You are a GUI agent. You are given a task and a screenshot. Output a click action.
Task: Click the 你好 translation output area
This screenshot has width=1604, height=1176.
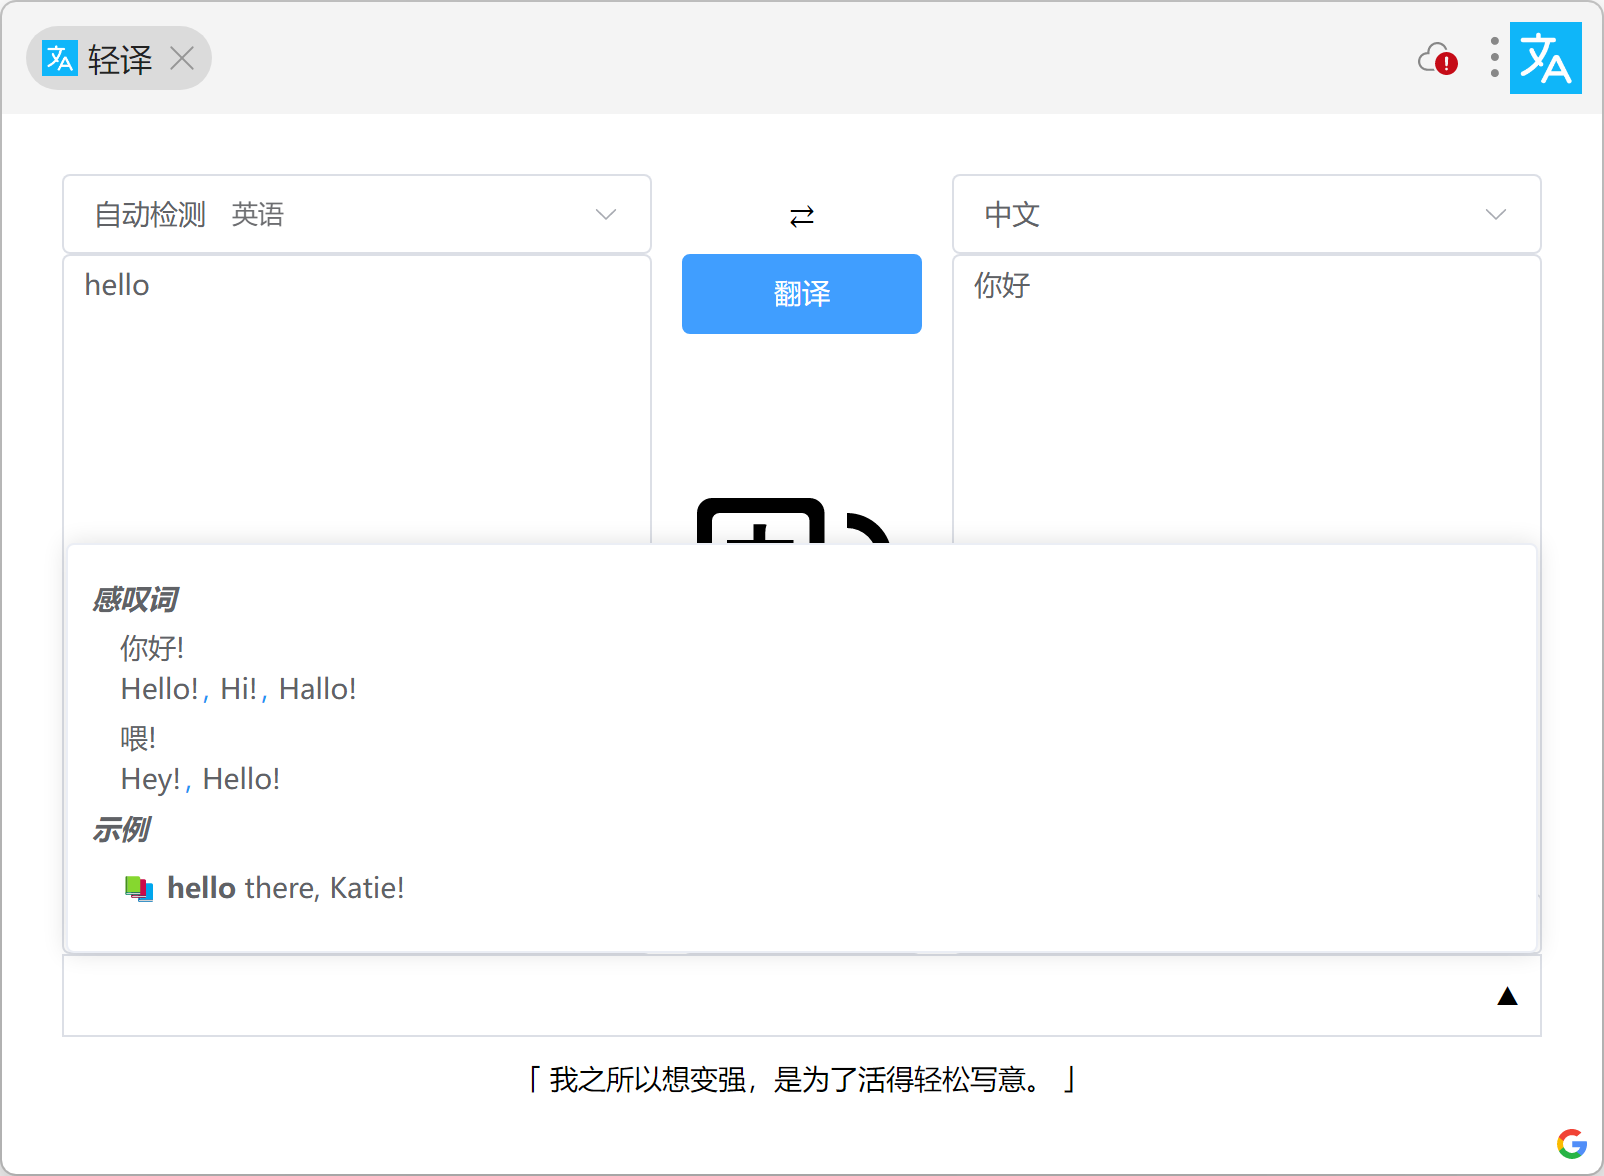coord(1247,400)
